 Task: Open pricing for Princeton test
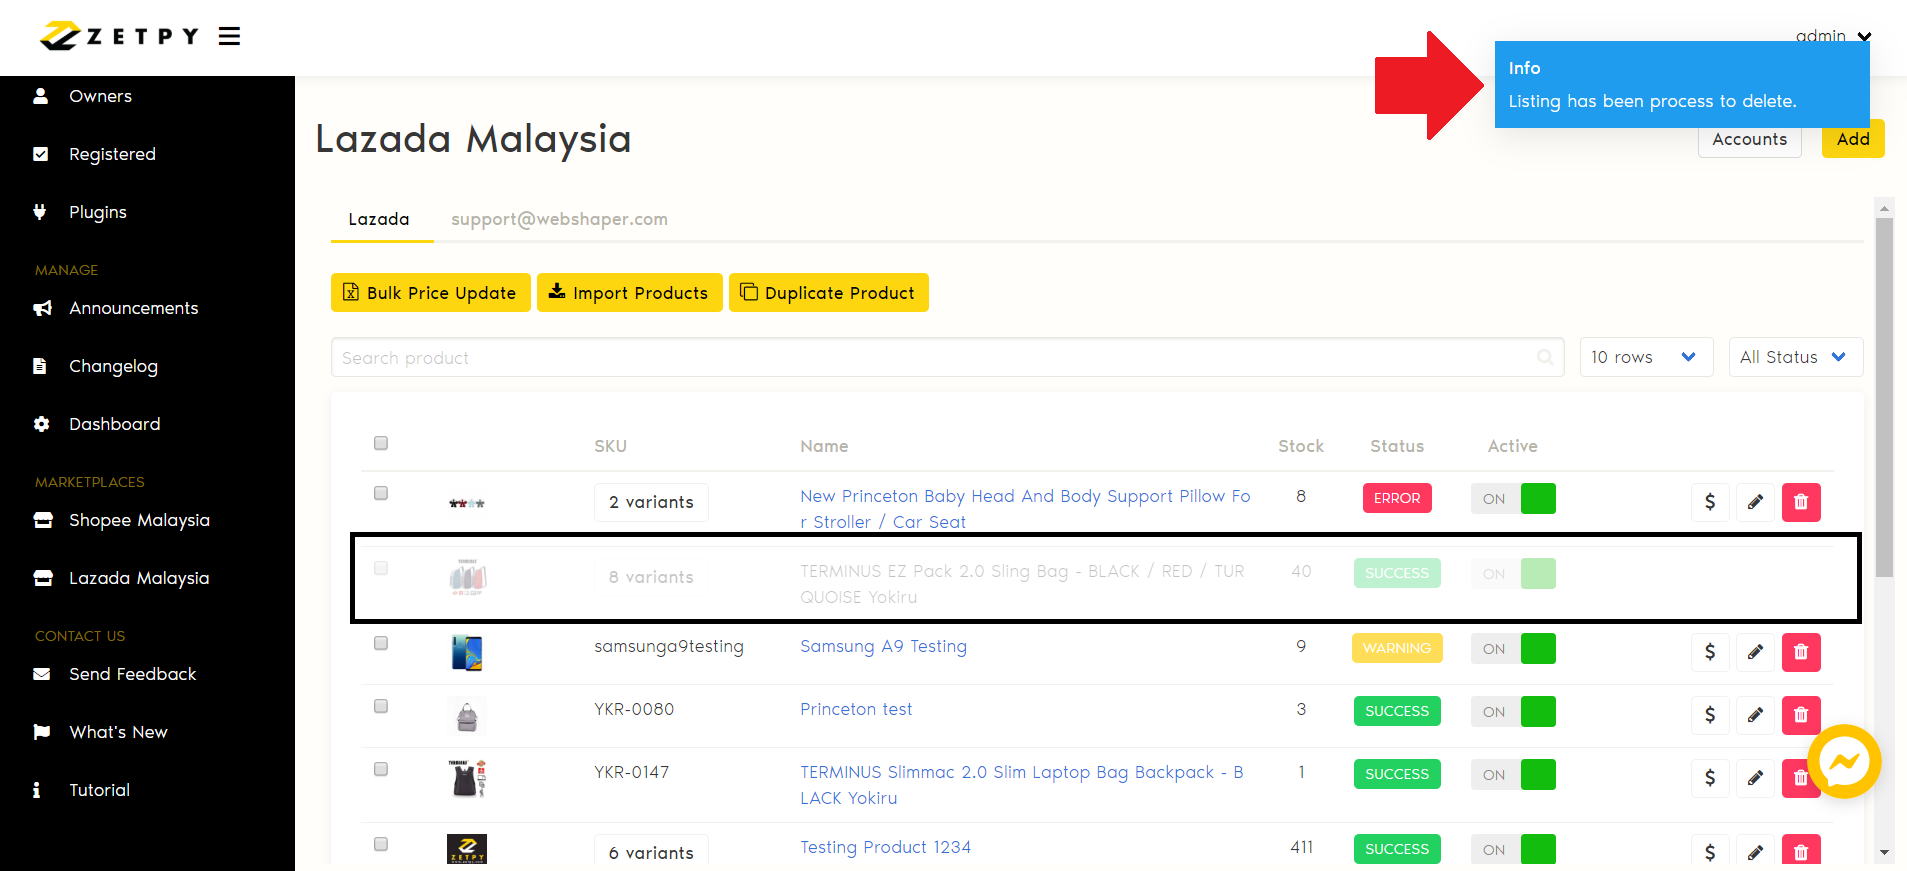[x=1710, y=715]
